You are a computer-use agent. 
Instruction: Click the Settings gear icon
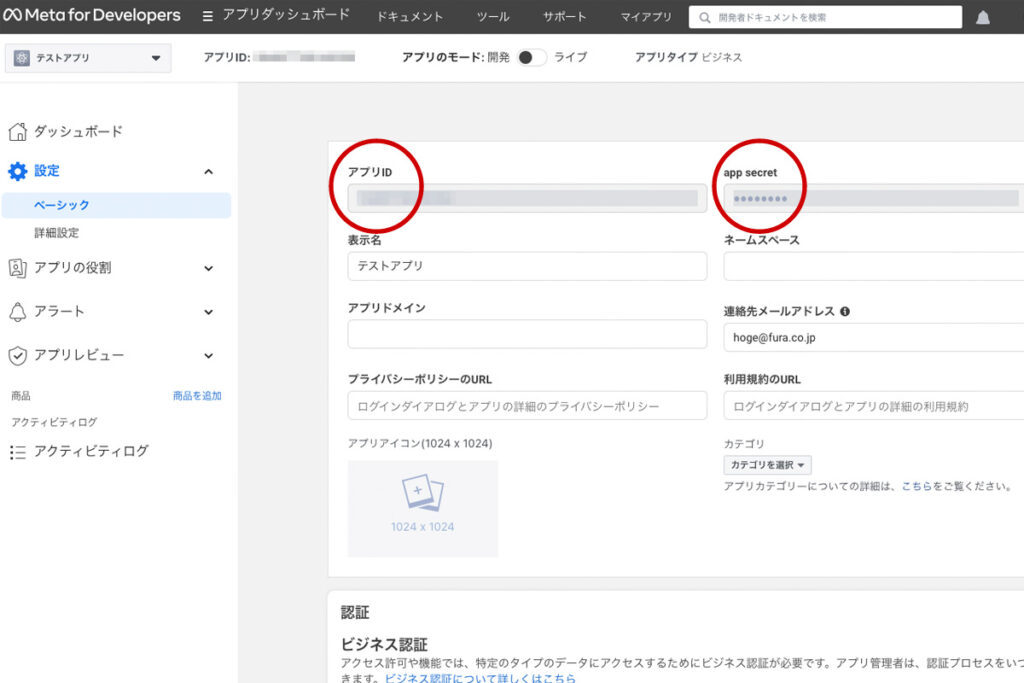click(x=18, y=171)
